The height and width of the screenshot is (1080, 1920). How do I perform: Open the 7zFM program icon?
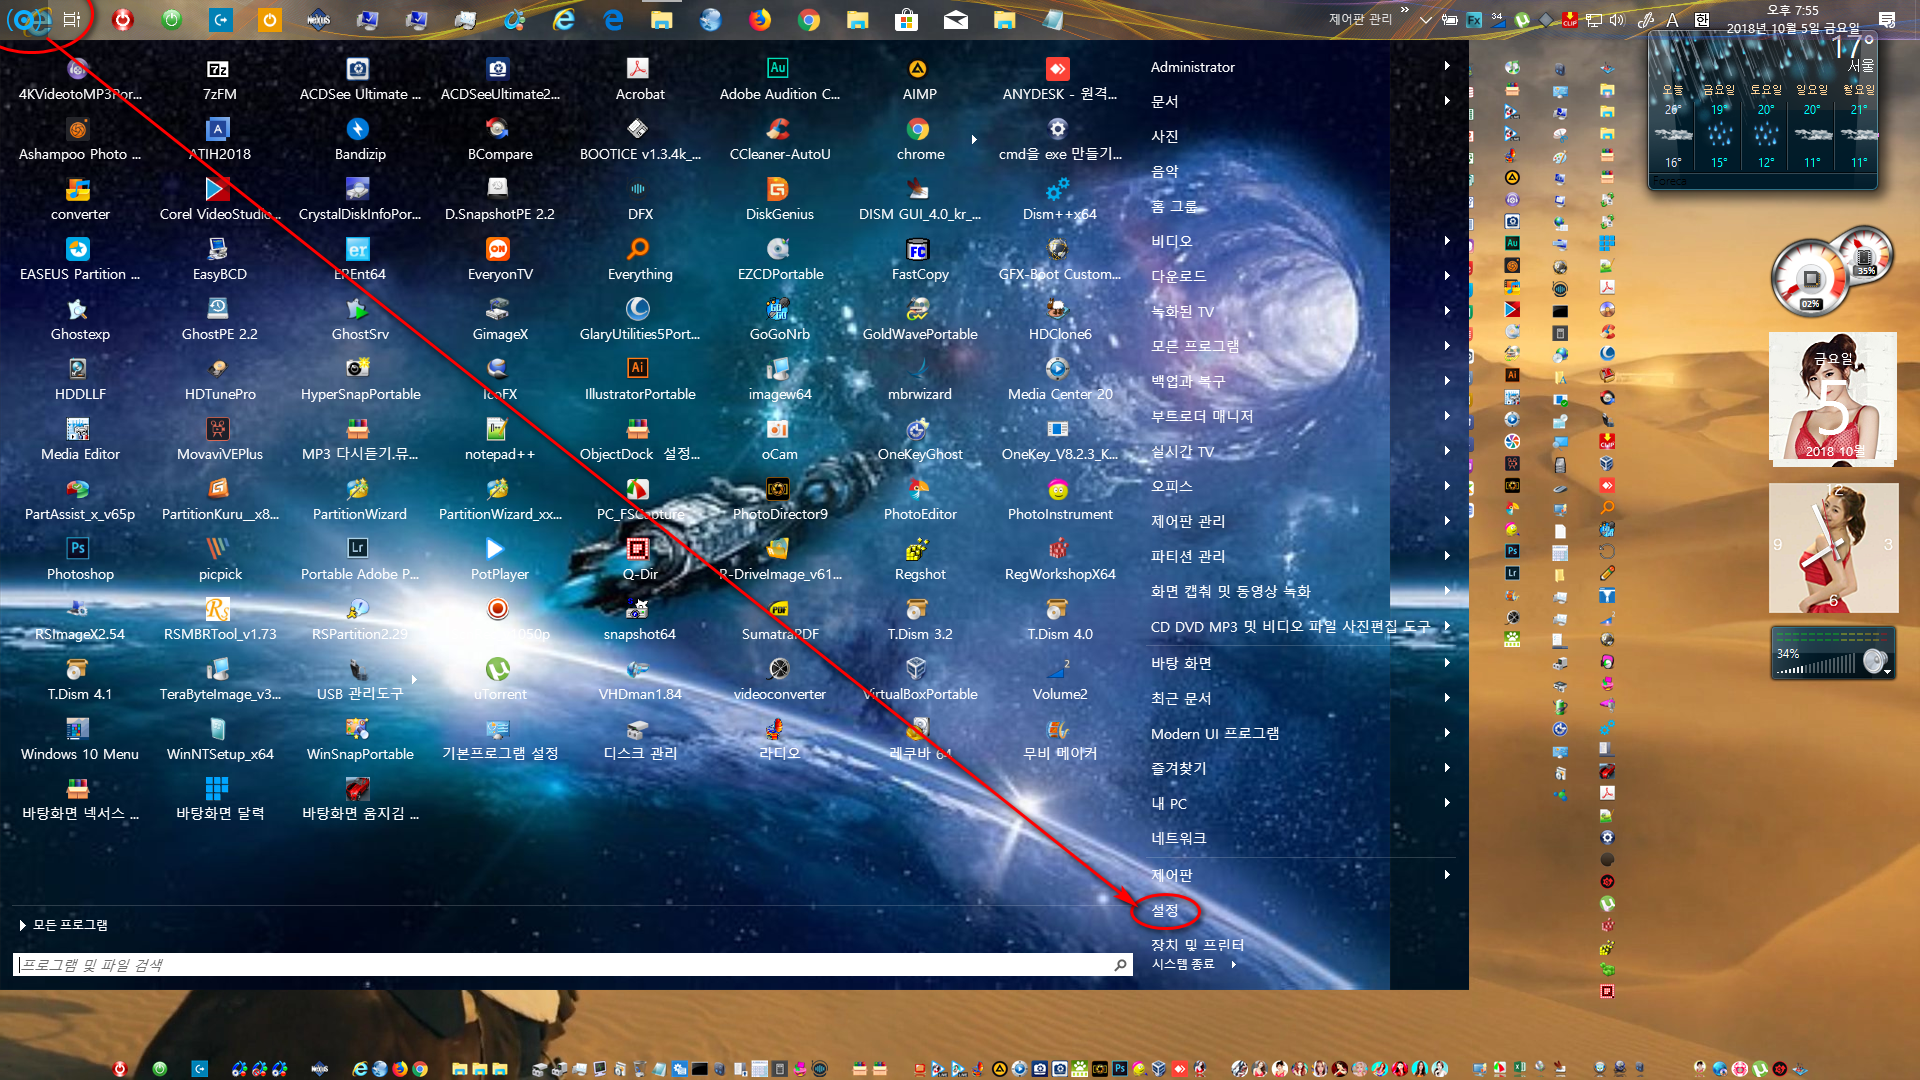(x=219, y=80)
